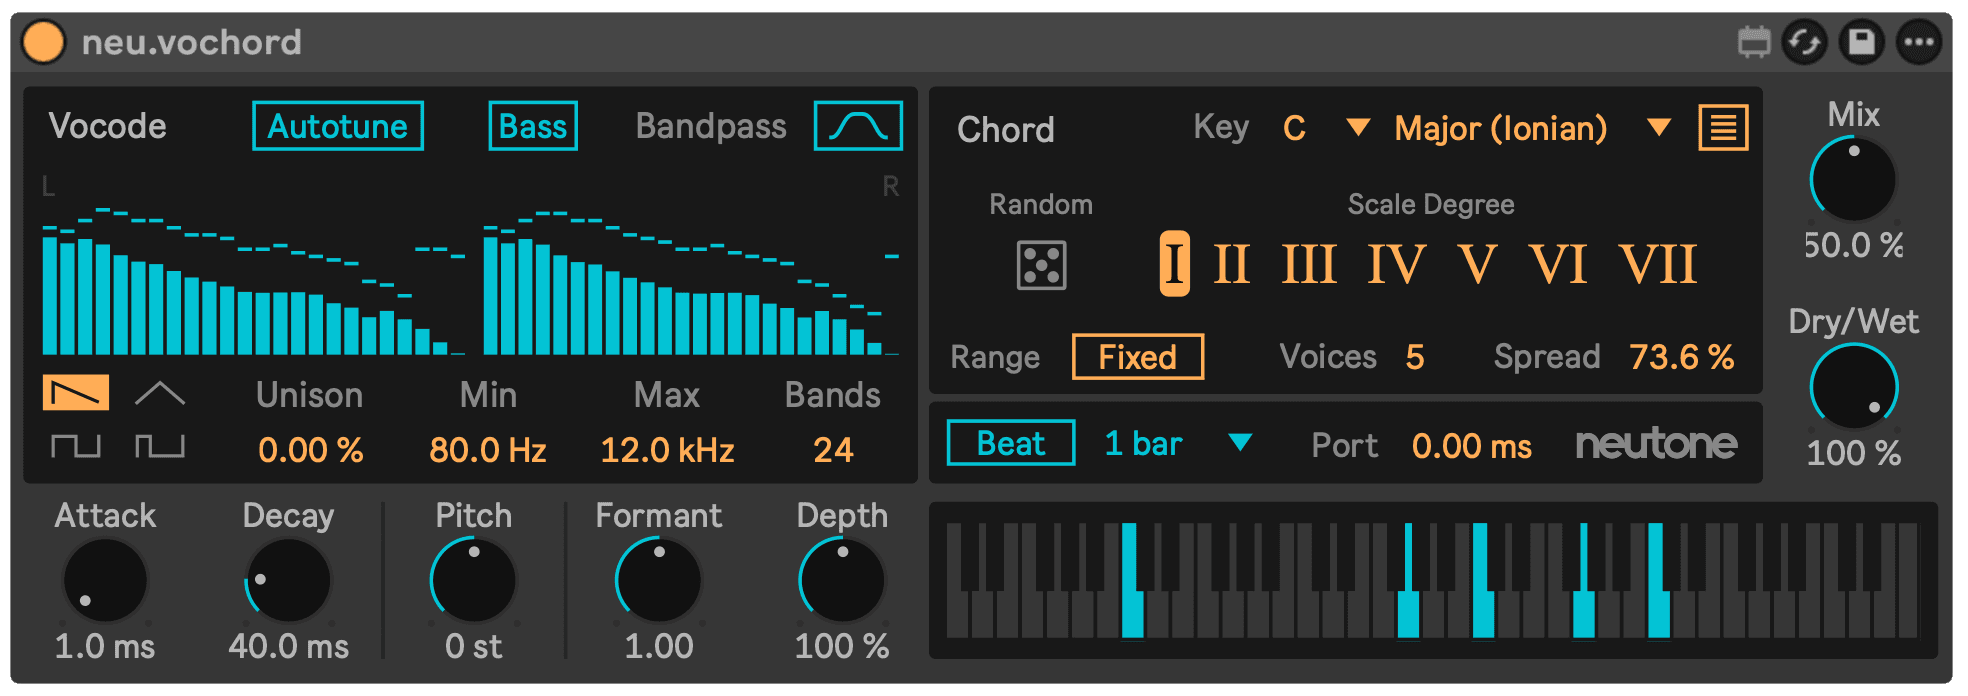Click the Mix knob

(1852, 180)
